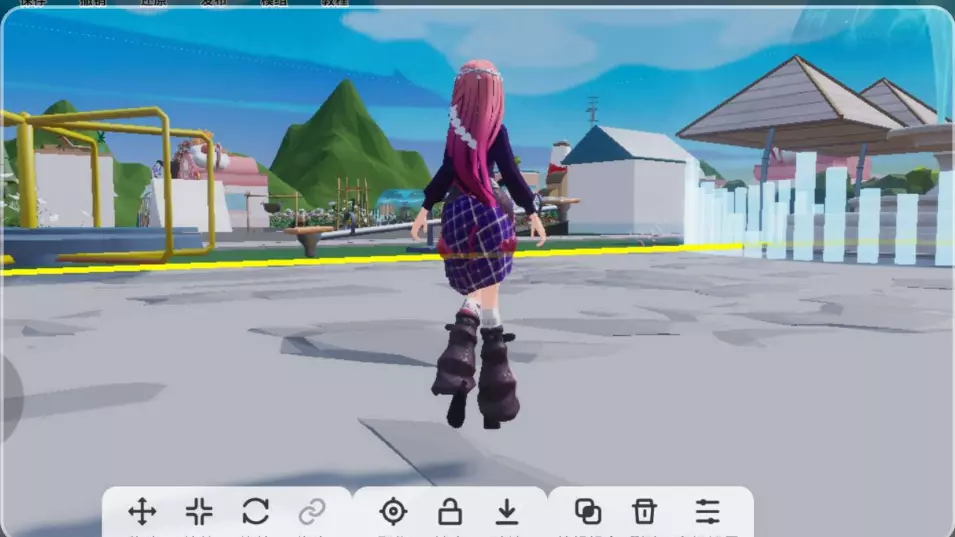955x537 pixels.
Task: Toggle the padlock lock icon
Action: [450, 512]
